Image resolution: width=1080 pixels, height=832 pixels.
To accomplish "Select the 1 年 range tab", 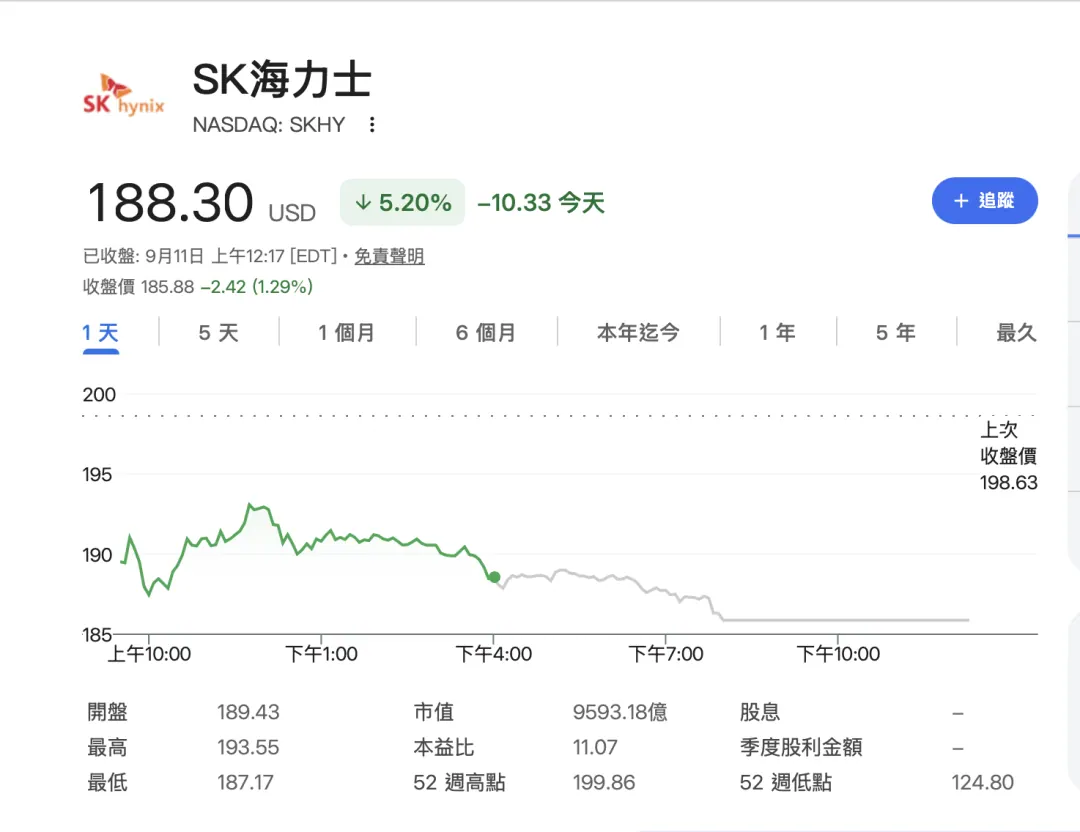I will [778, 333].
